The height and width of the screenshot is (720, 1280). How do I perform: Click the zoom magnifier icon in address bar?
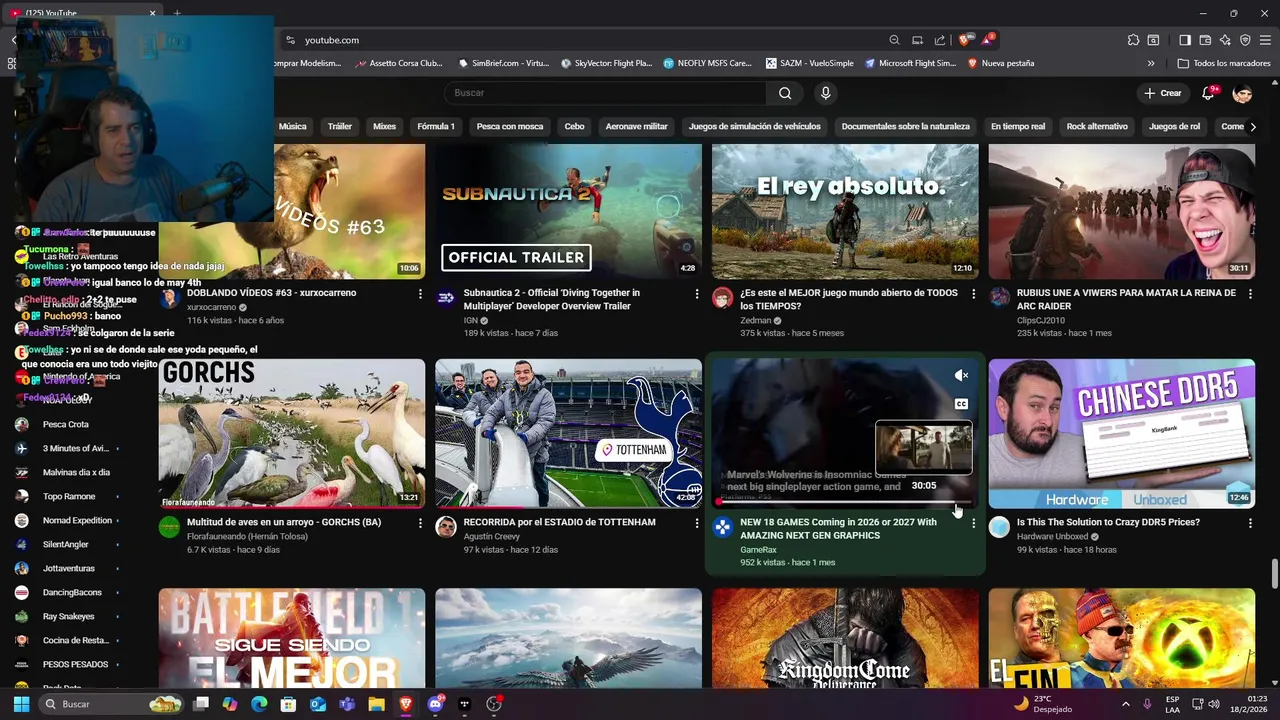click(894, 40)
